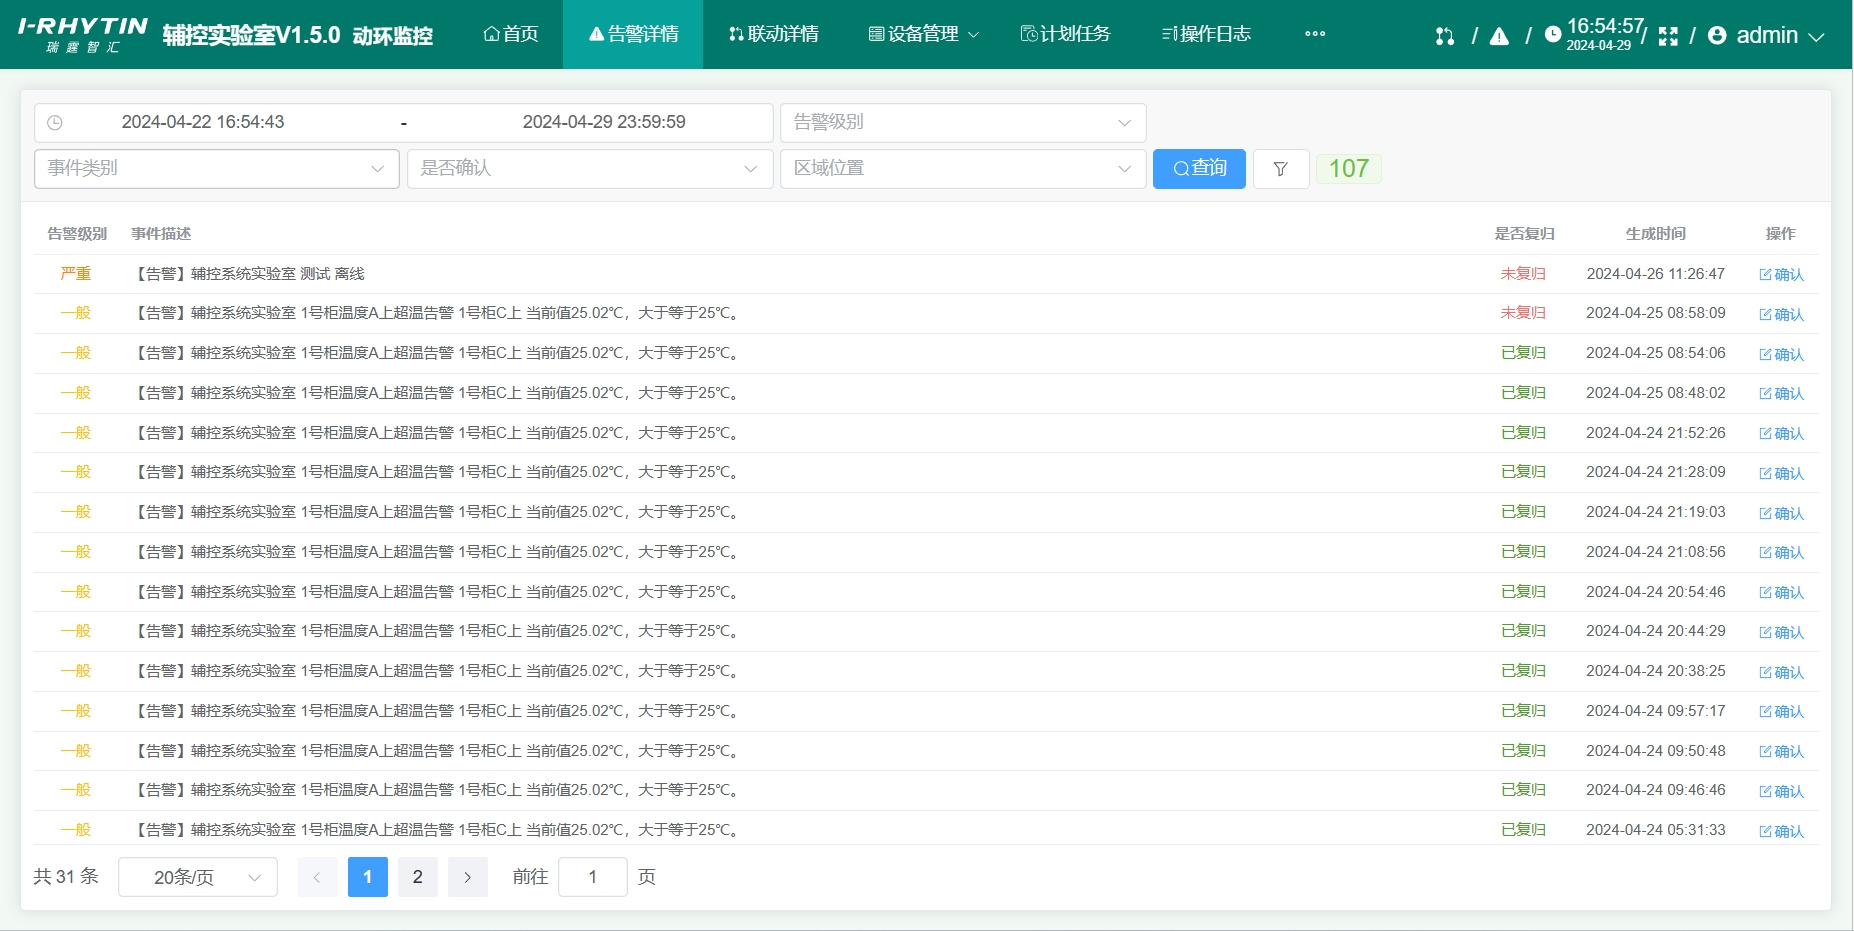Viewport: 1854px width, 931px height.
Task: Click the previous page arrow
Action: (318, 877)
